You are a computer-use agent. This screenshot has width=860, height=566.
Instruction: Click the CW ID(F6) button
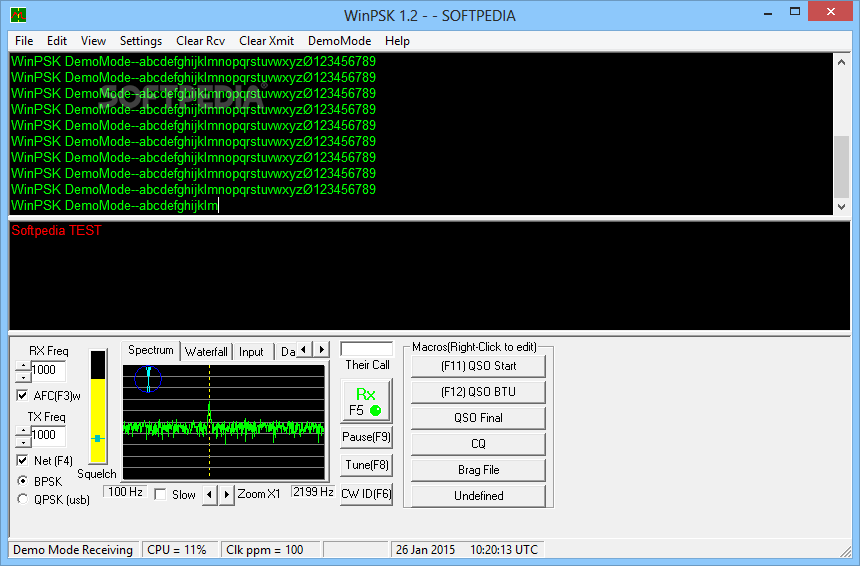click(366, 494)
